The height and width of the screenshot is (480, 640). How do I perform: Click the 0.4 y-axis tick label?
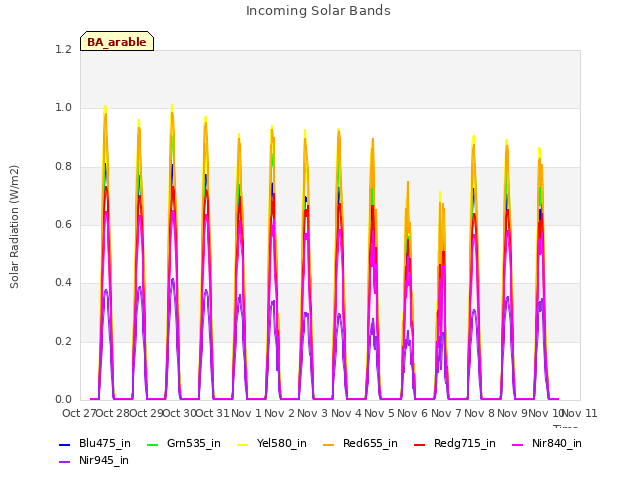(x=63, y=282)
